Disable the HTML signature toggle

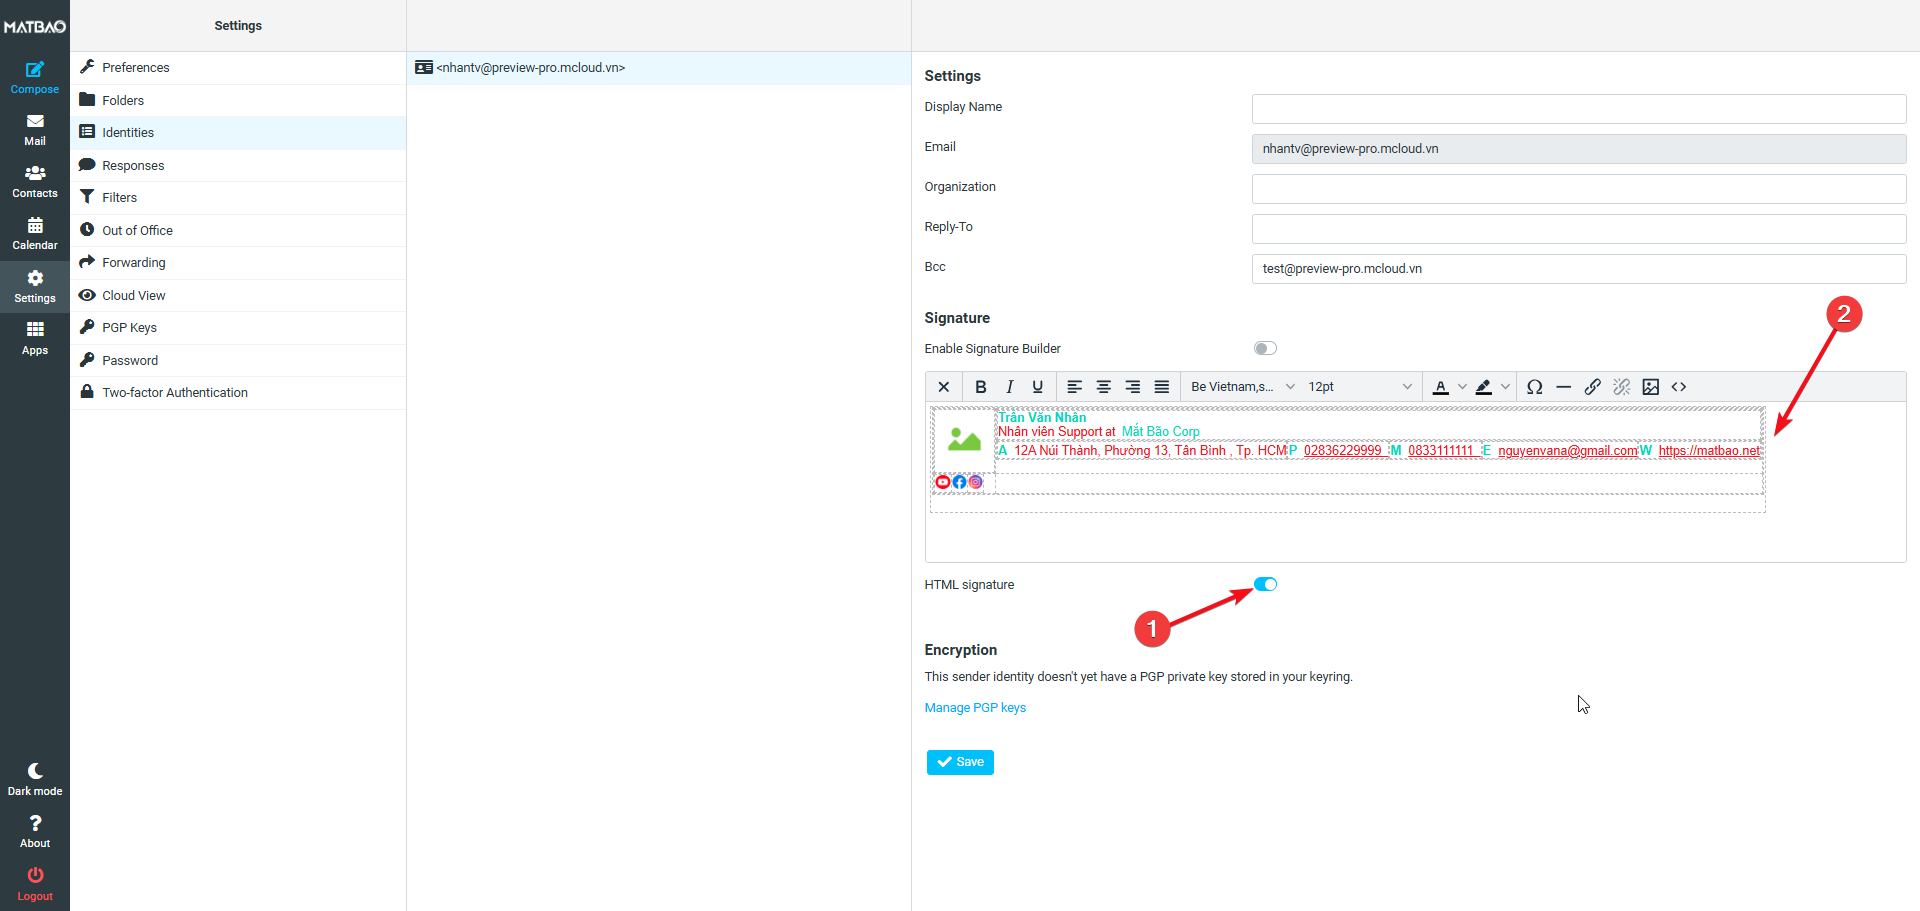coord(1265,585)
